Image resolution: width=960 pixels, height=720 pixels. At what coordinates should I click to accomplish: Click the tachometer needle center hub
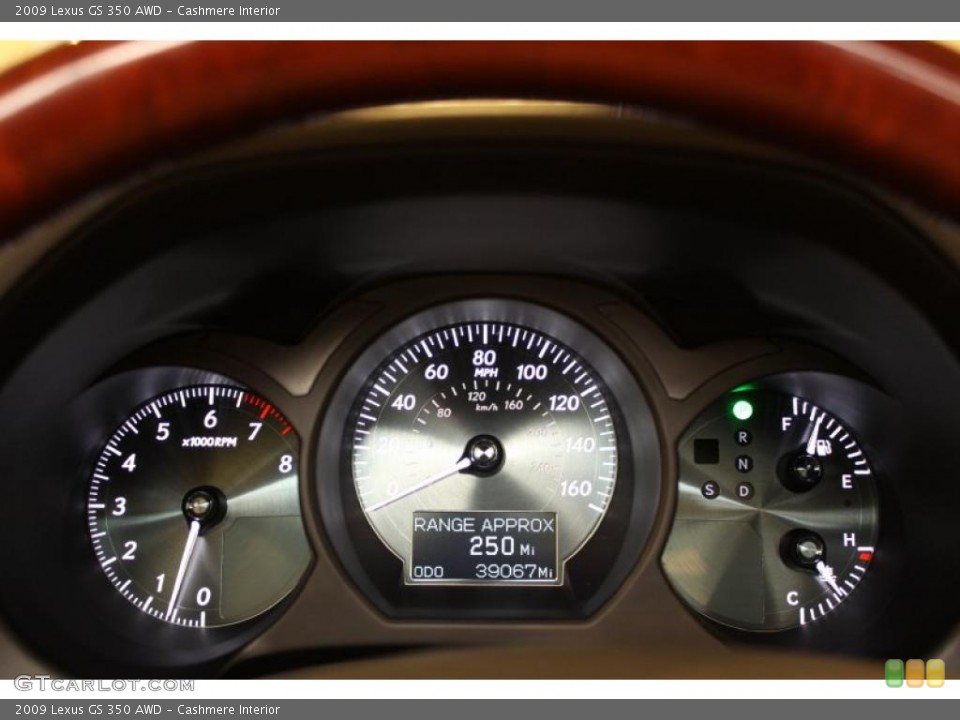click(201, 506)
